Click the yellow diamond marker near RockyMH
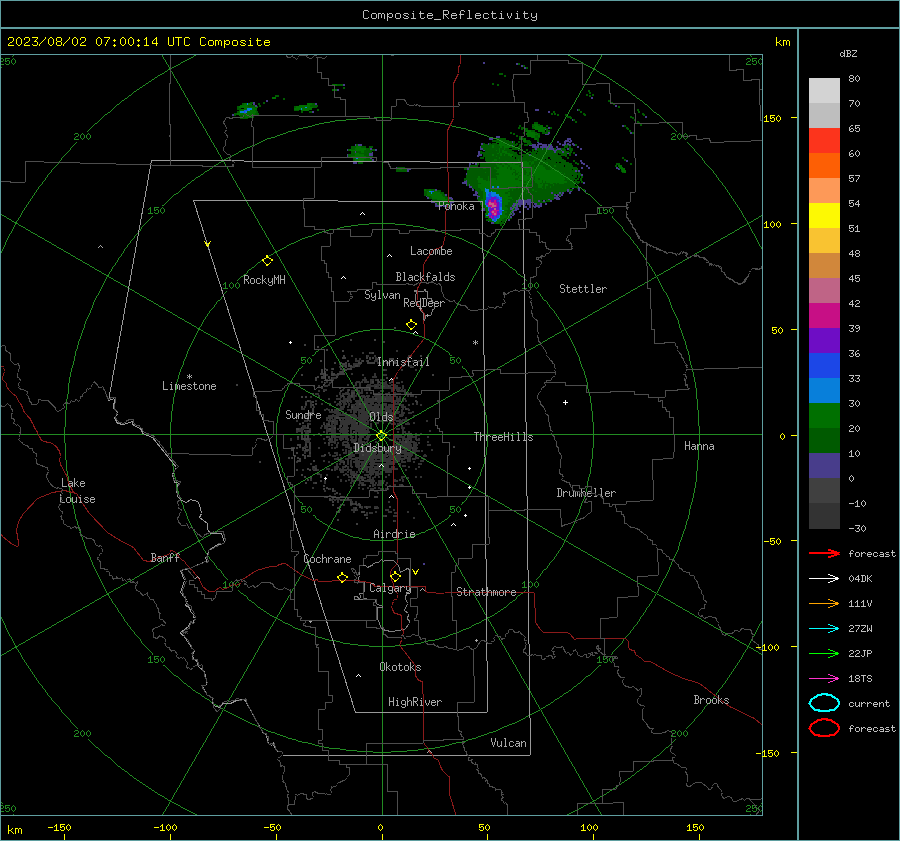The image size is (900, 841). tap(267, 261)
